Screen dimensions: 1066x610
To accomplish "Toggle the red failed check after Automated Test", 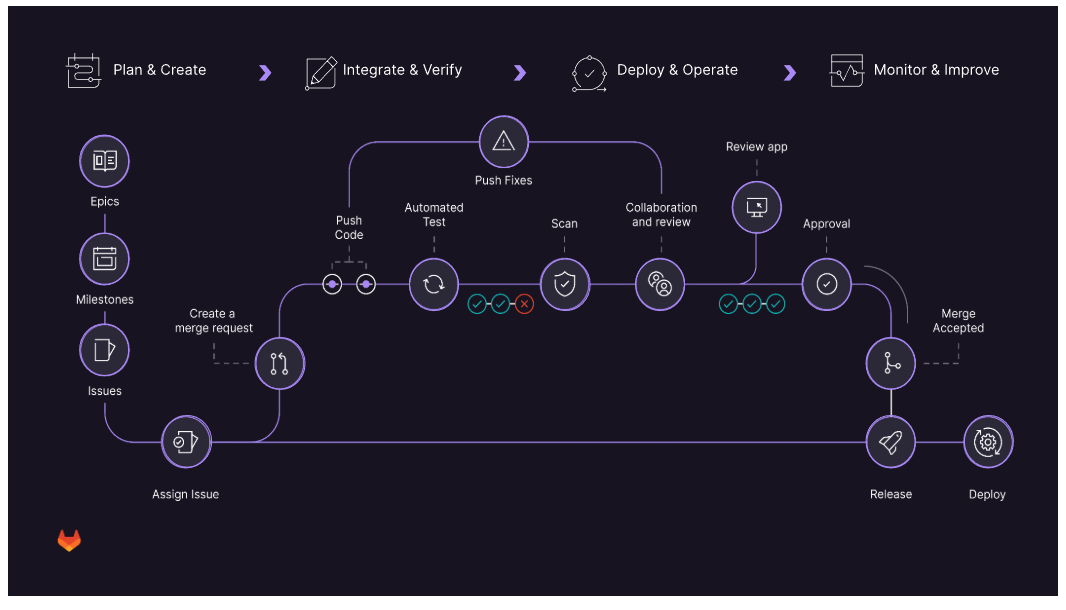I will pos(525,304).
